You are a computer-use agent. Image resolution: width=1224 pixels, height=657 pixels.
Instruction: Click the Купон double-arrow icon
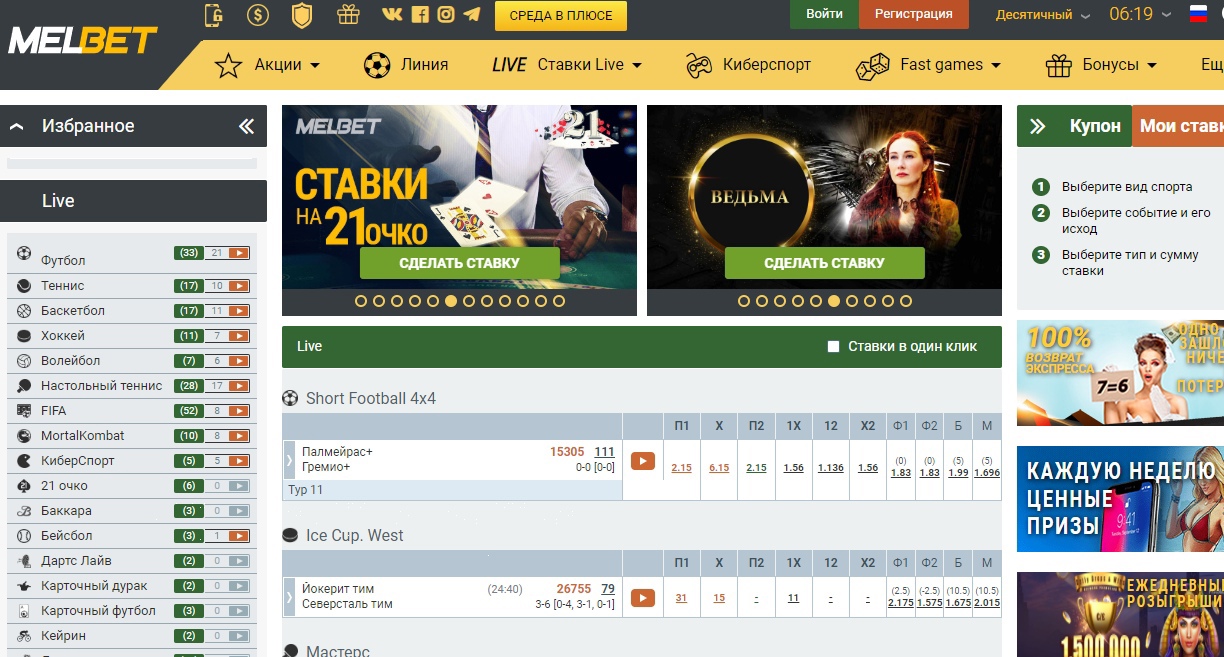click(1038, 126)
